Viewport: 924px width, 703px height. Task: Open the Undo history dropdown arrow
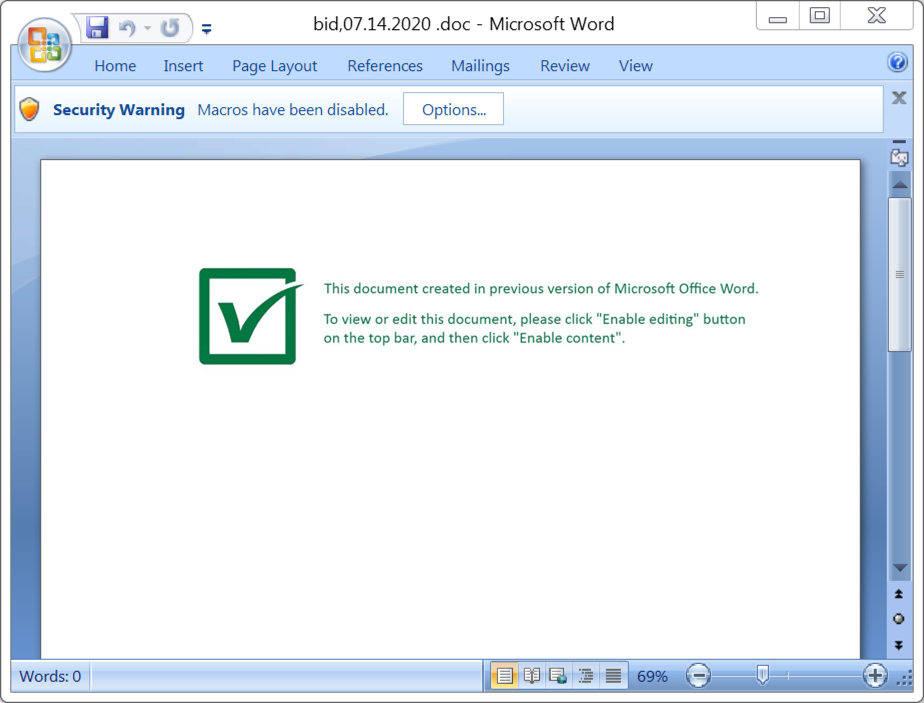coord(147,28)
